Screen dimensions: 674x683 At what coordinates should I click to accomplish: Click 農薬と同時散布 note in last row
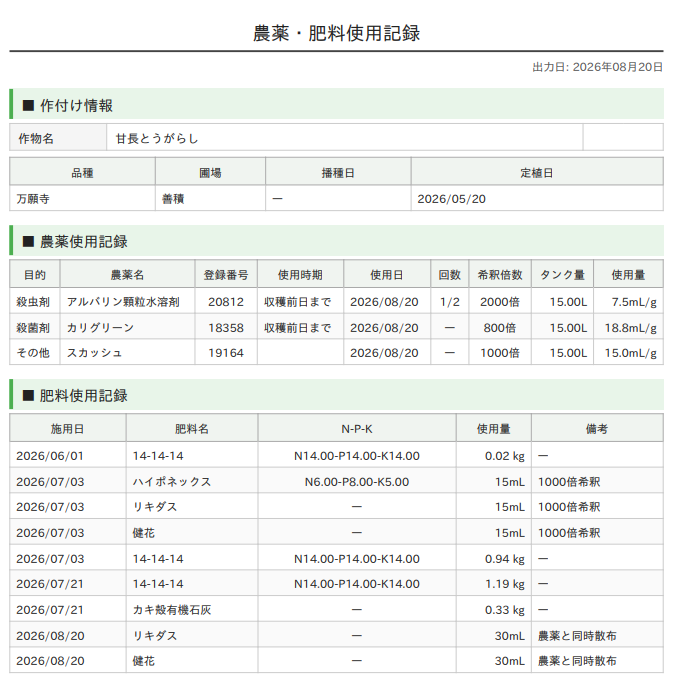point(577,661)
